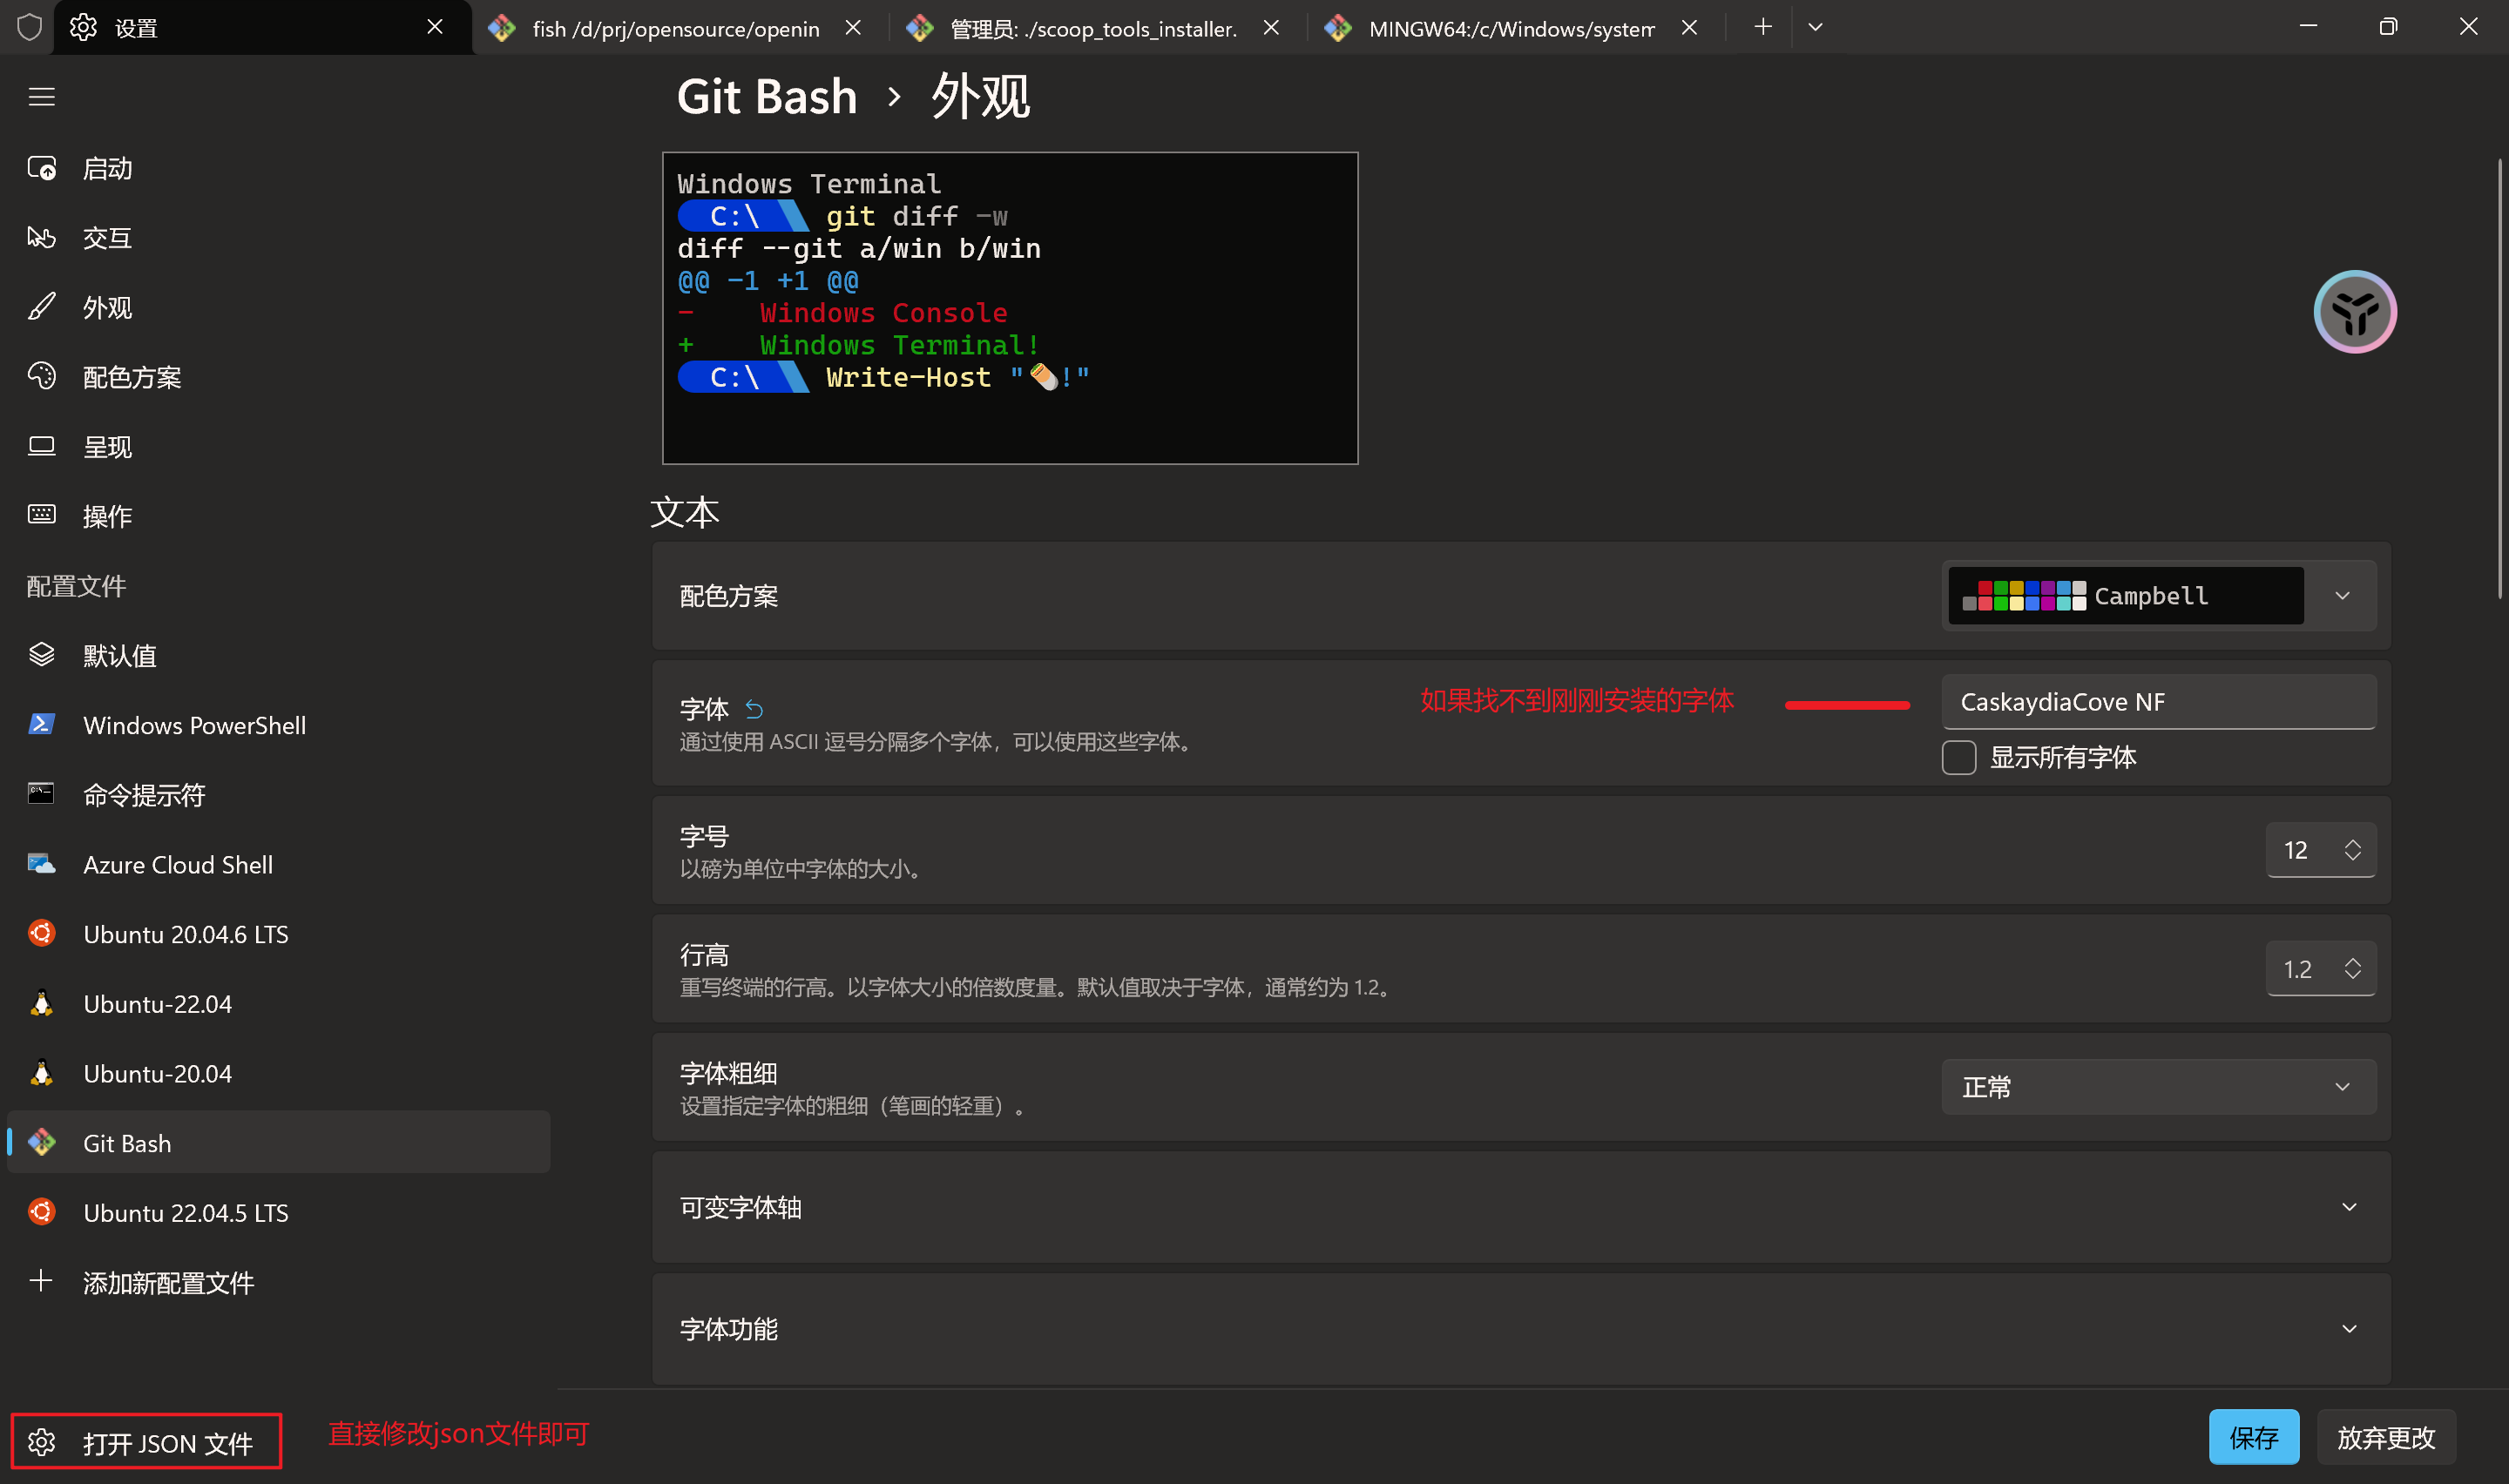Open the 字体粗细 font weight dropdown
Viewport: 2509px width, 1484px height.
tap(2159, 1087)
